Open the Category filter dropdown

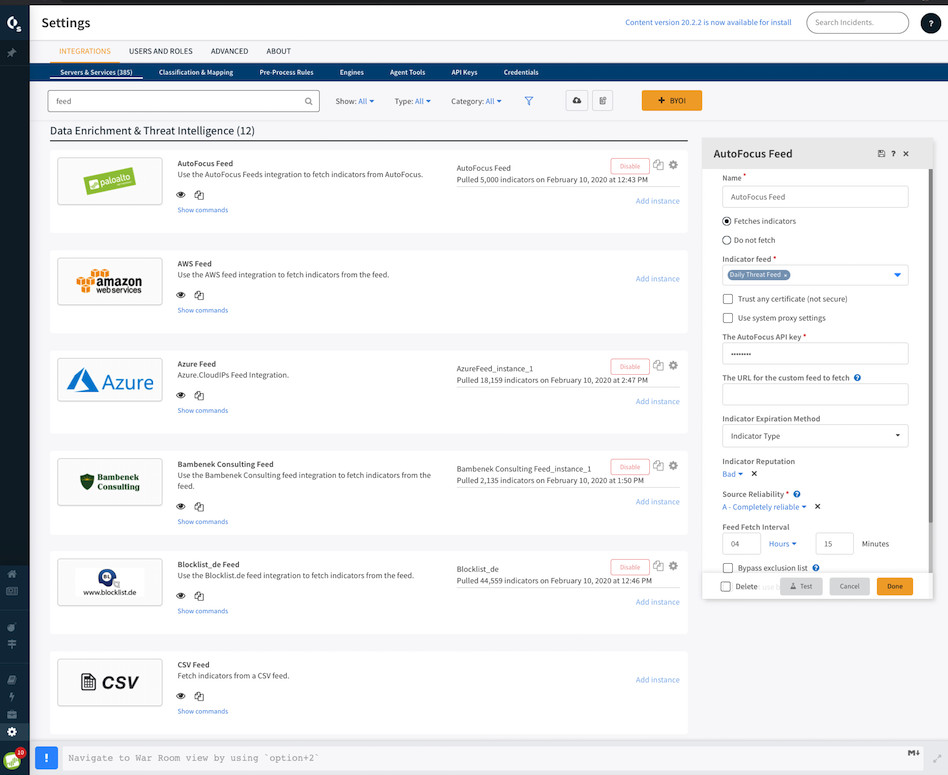476,101
